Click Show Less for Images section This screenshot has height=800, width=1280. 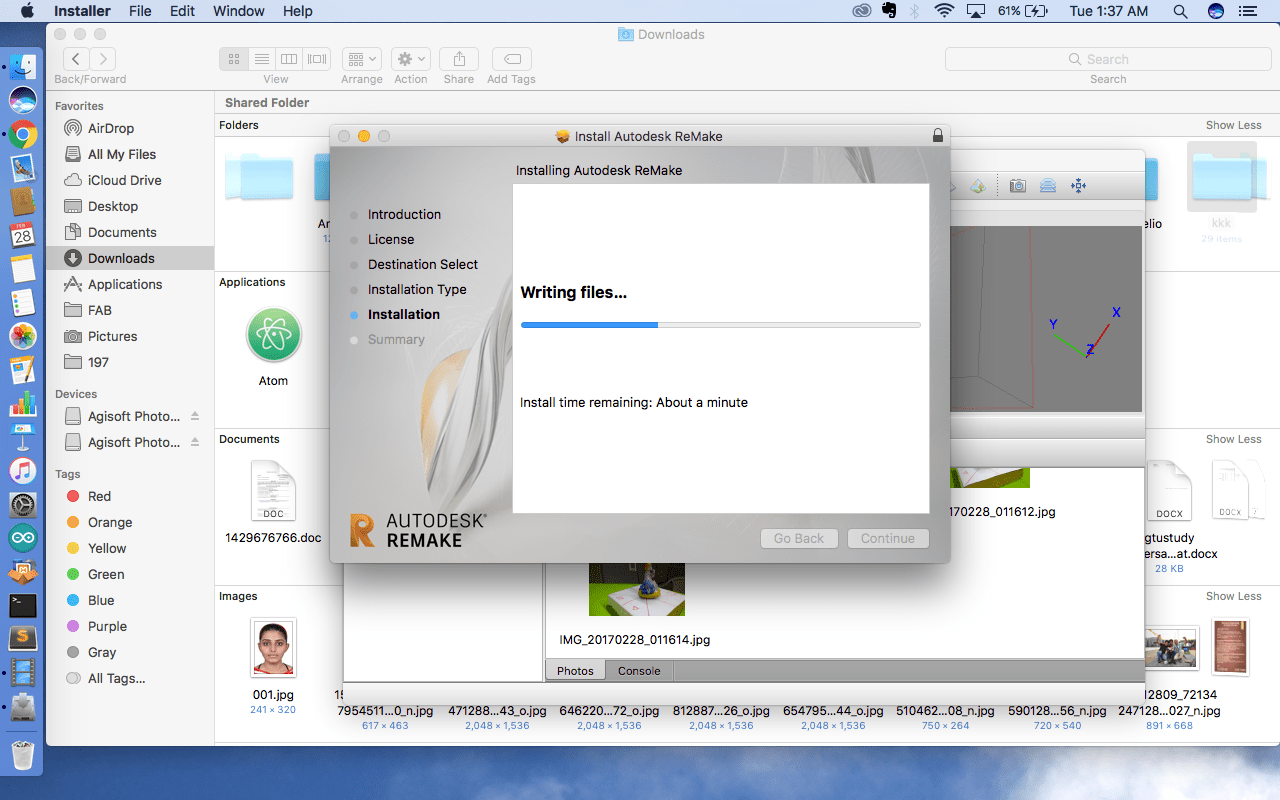[x=1233, y=596]
